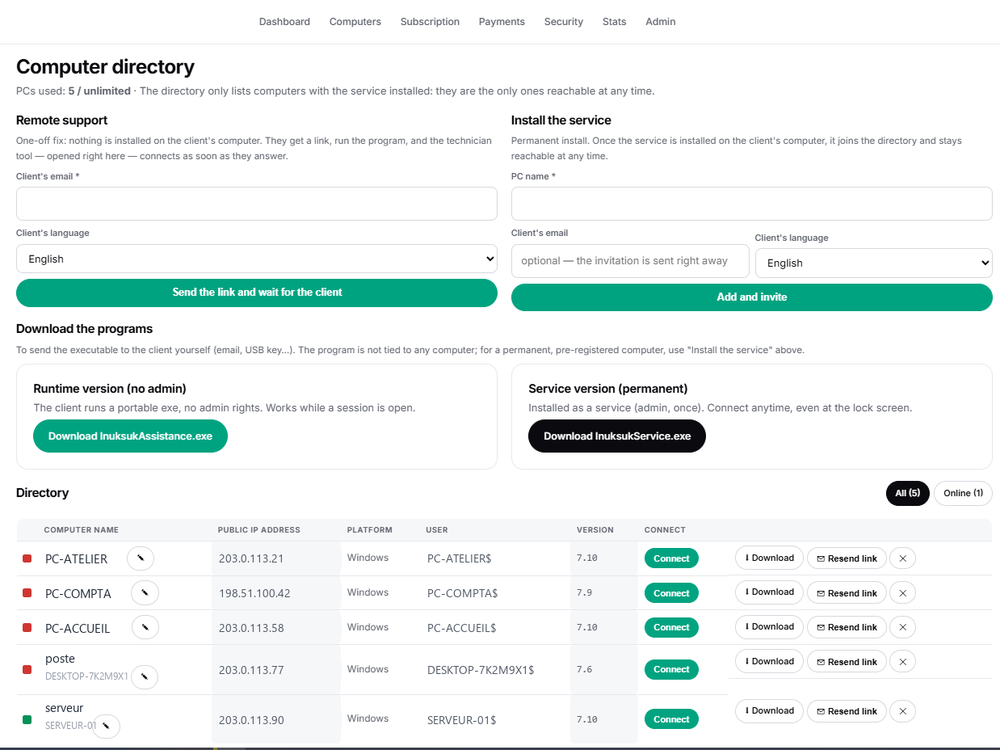The height and width of the screenshot is (750, 1000).
Task: Click the red offline status indicator of PC-ACCUEIL
Action: 27,627
